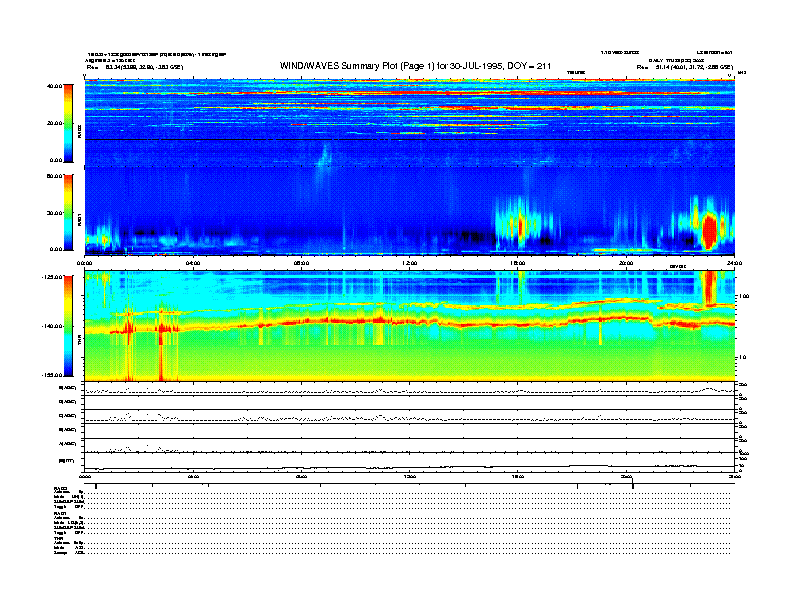
Task: Click the -155.00 label on TNR scale
Action: tap(52, 375)
